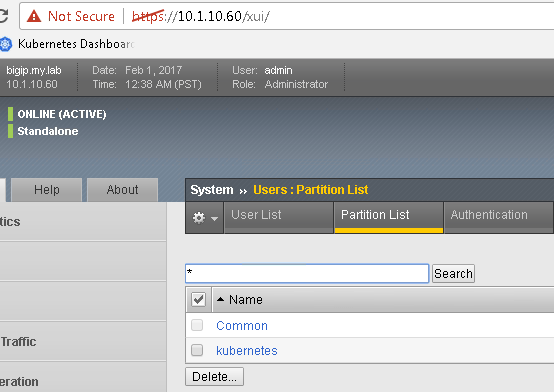
Task: Open the Authentication tab
Action: pyautogui.click(x=498, y=217)
